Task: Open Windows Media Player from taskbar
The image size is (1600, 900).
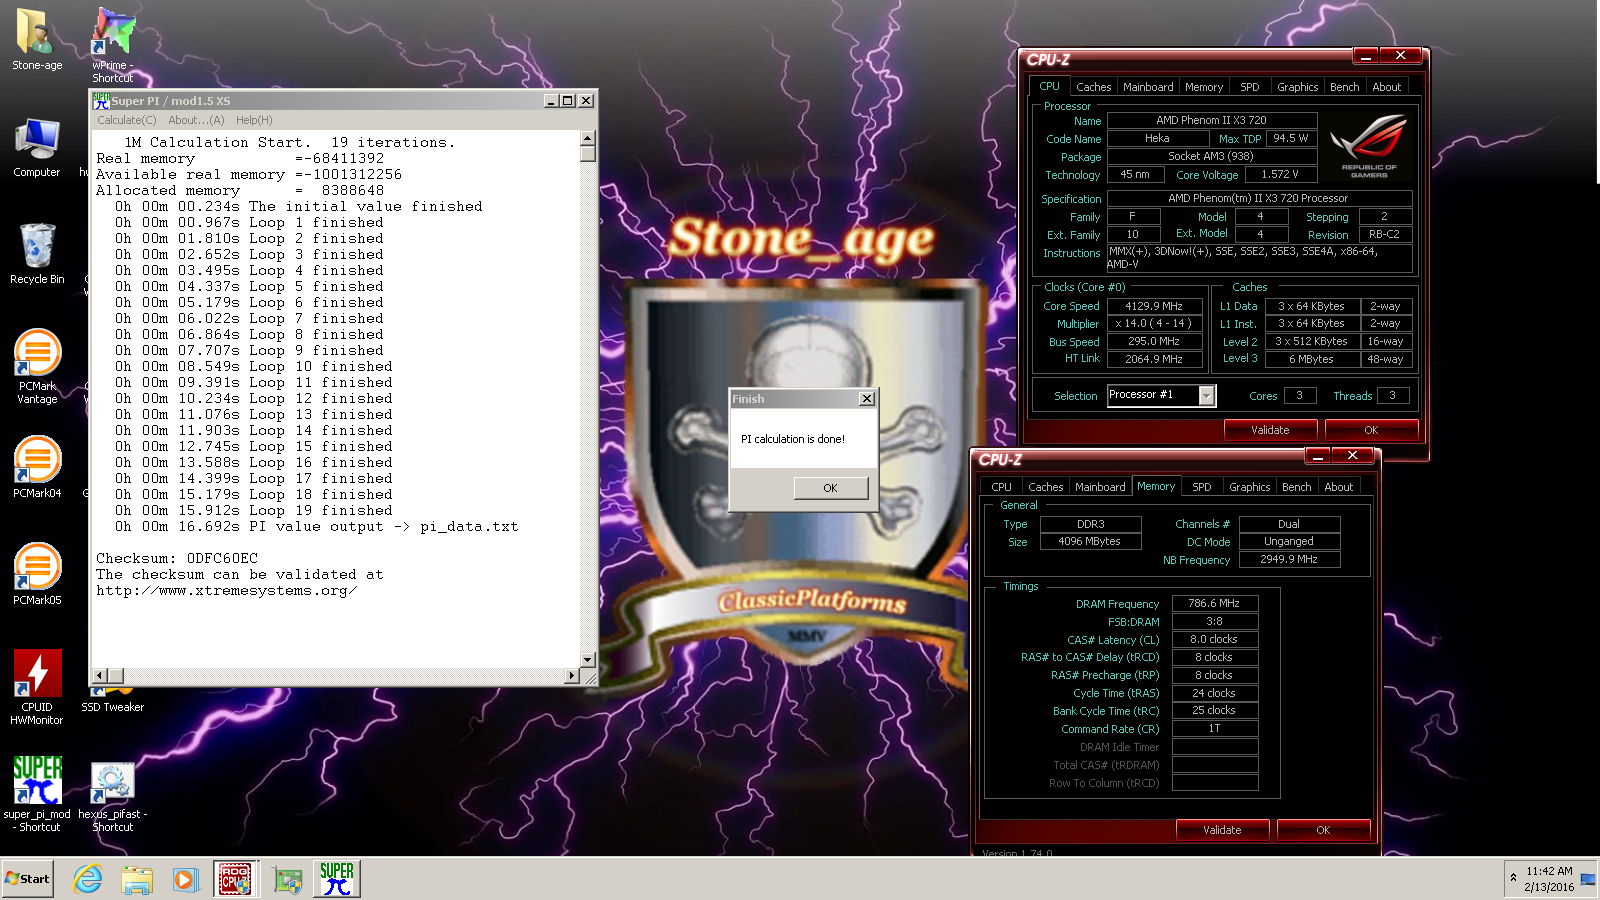Action: 185,879
